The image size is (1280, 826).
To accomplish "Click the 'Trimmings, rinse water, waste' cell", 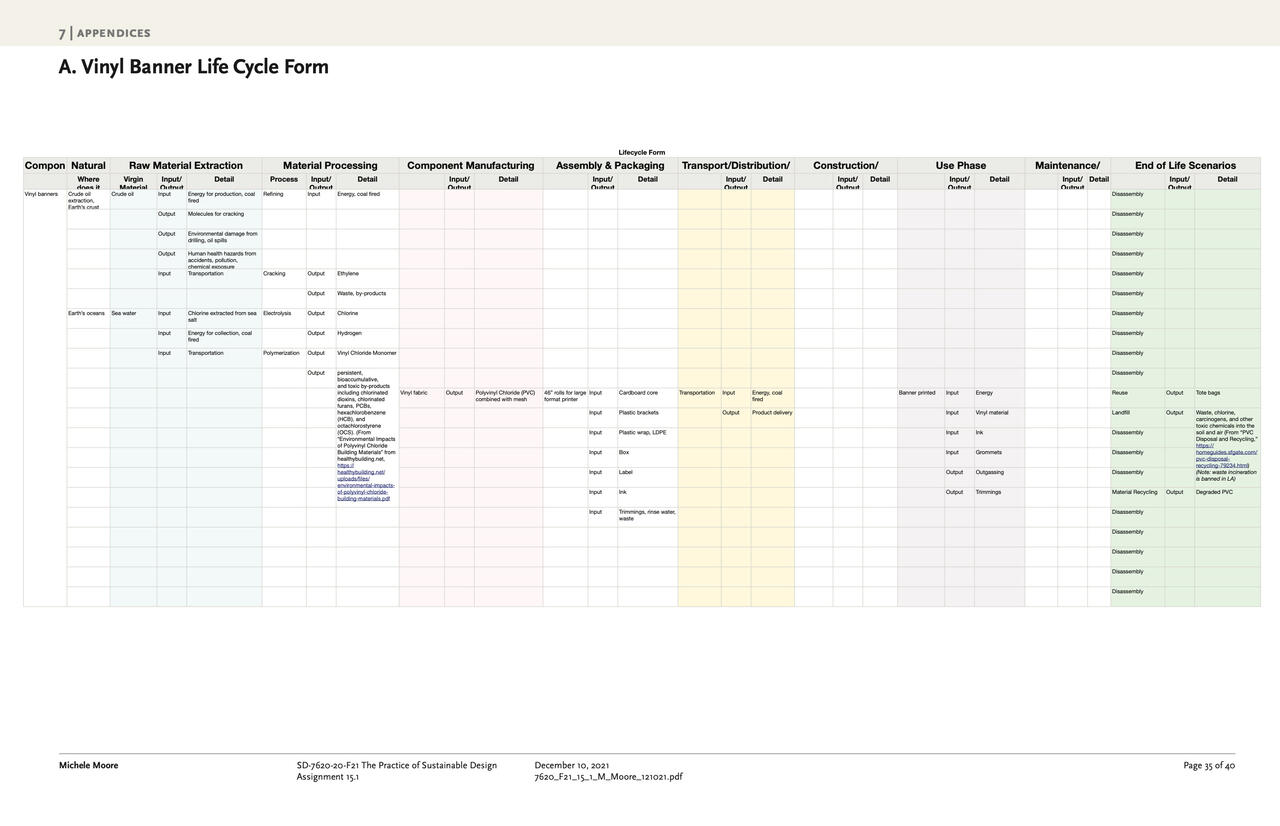I will (647, 515).
